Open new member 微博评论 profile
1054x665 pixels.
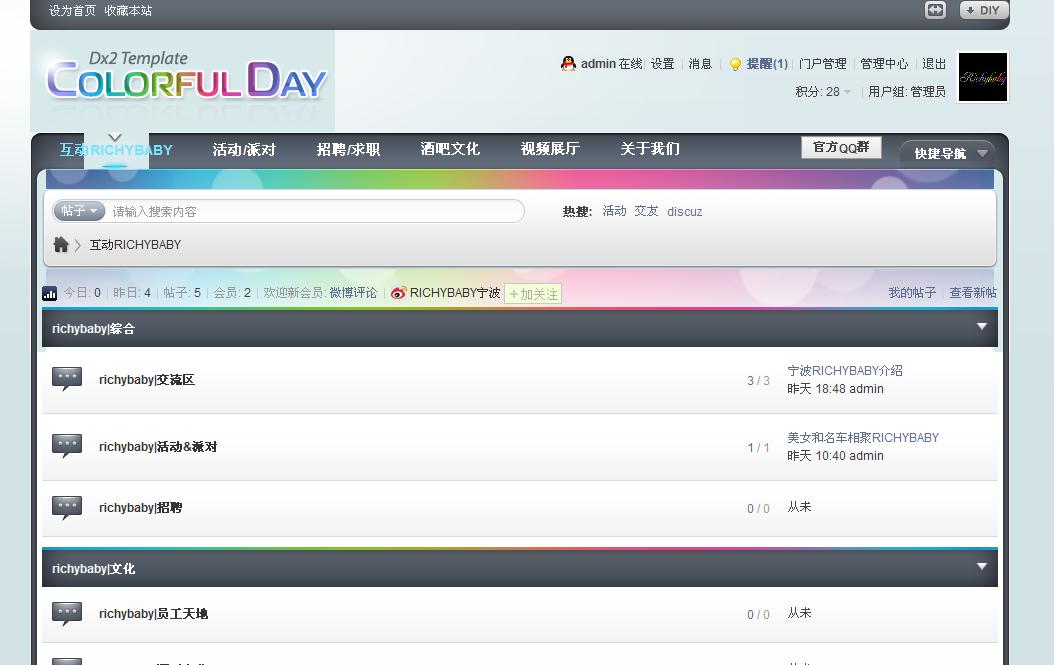click(x=353, y=293)
